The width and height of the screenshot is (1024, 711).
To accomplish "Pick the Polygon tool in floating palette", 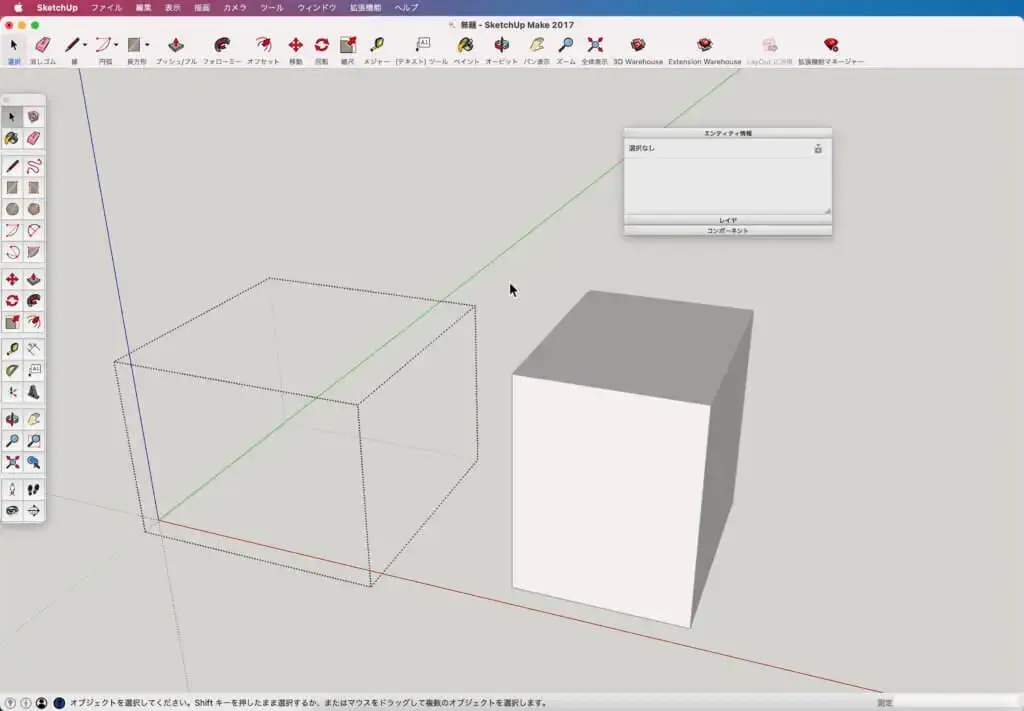I will [x=33, y=209].
